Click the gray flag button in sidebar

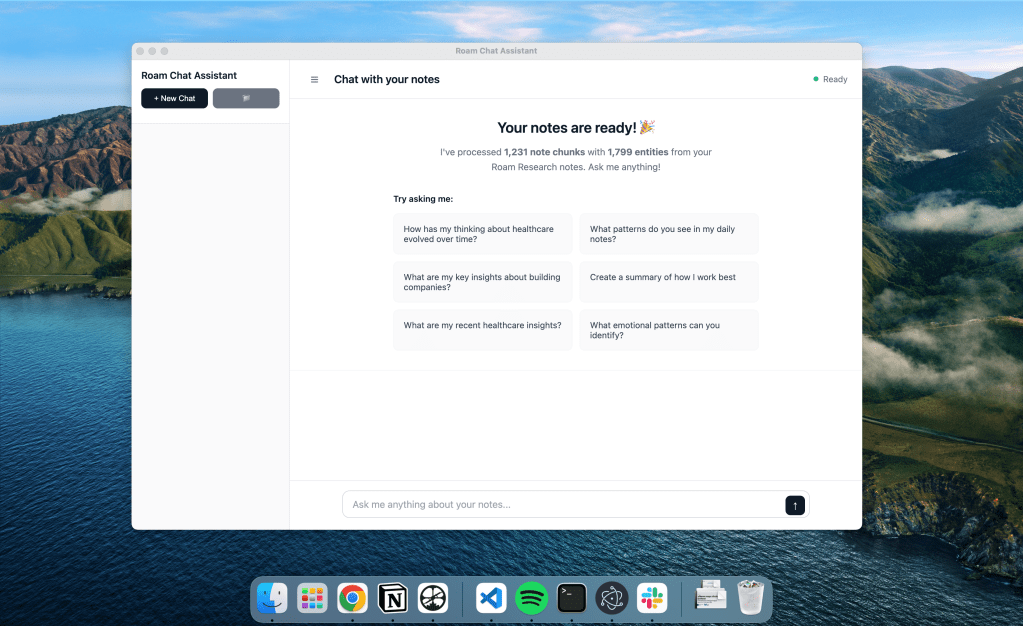[246, 98]
